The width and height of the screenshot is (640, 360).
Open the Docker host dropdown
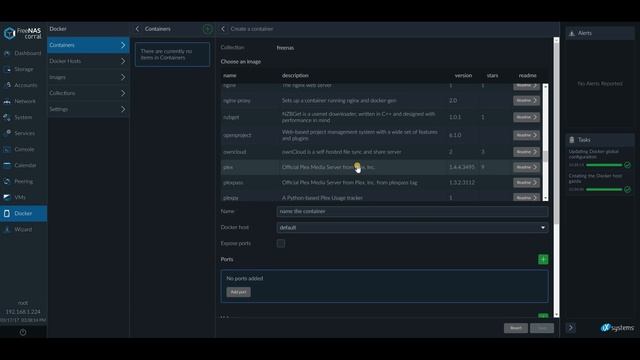[x=412, y=227]
